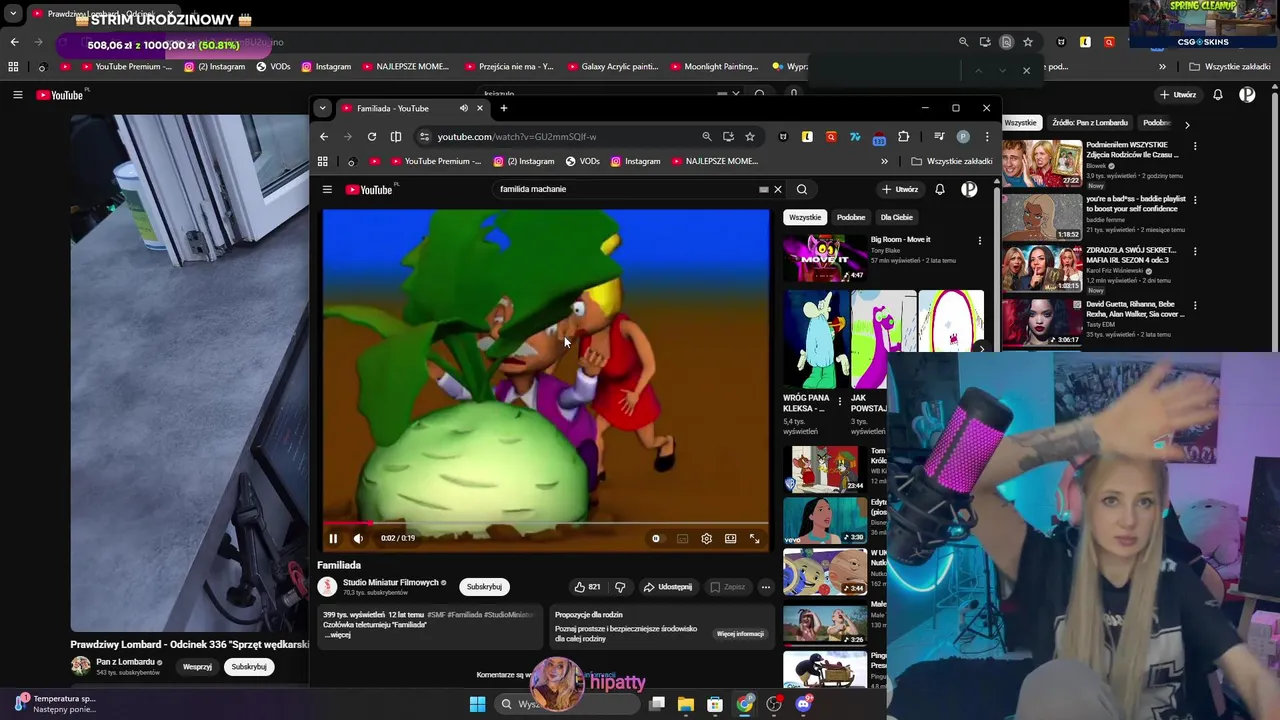Viewport: 1280px width, 720px height.
Task: Open YouTube guide hamburger menu front window
Action: coord(327,189)
